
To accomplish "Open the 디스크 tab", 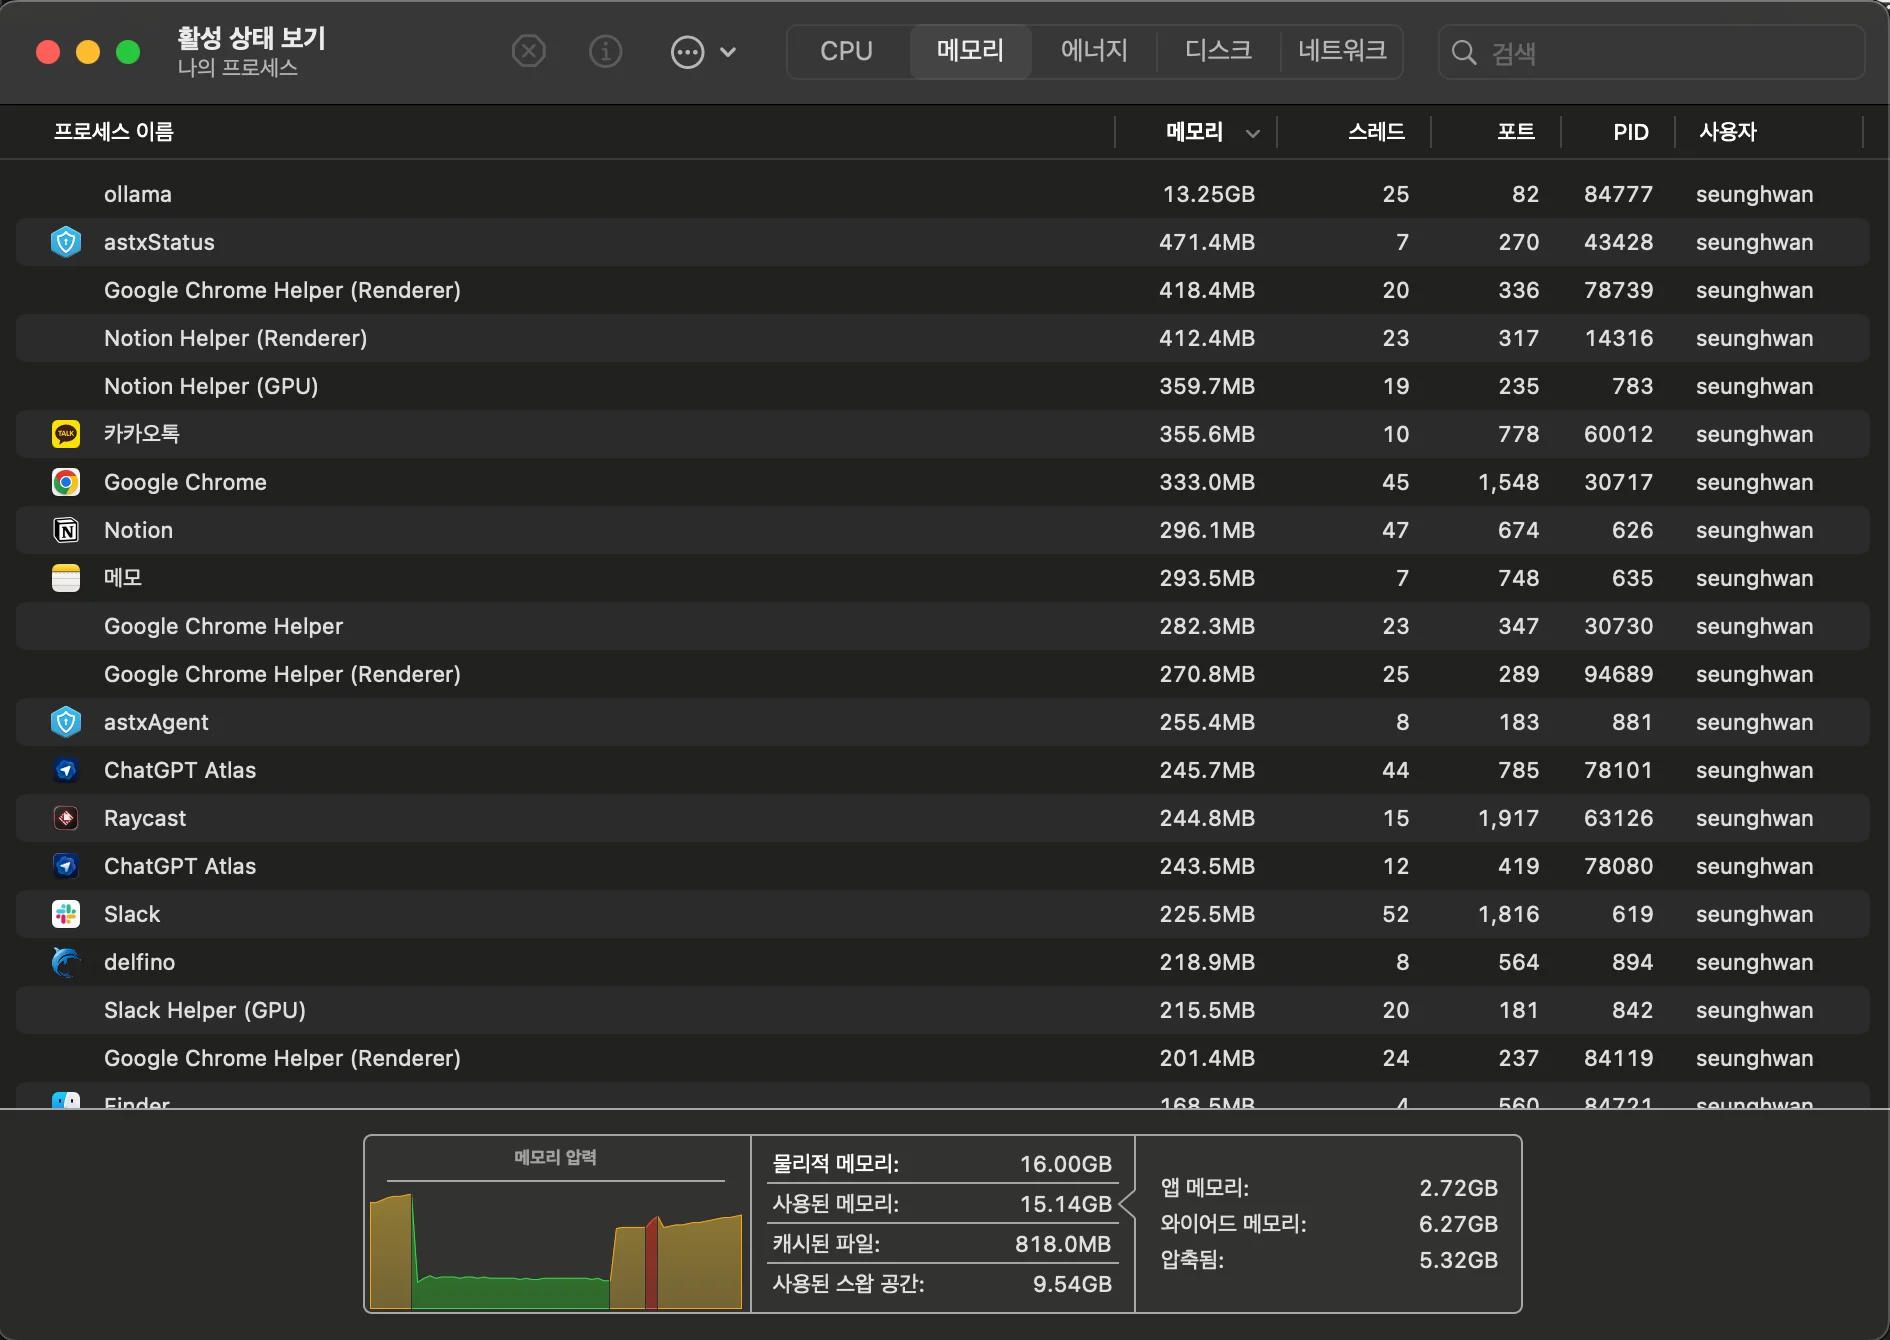I will coord(1217,51).
